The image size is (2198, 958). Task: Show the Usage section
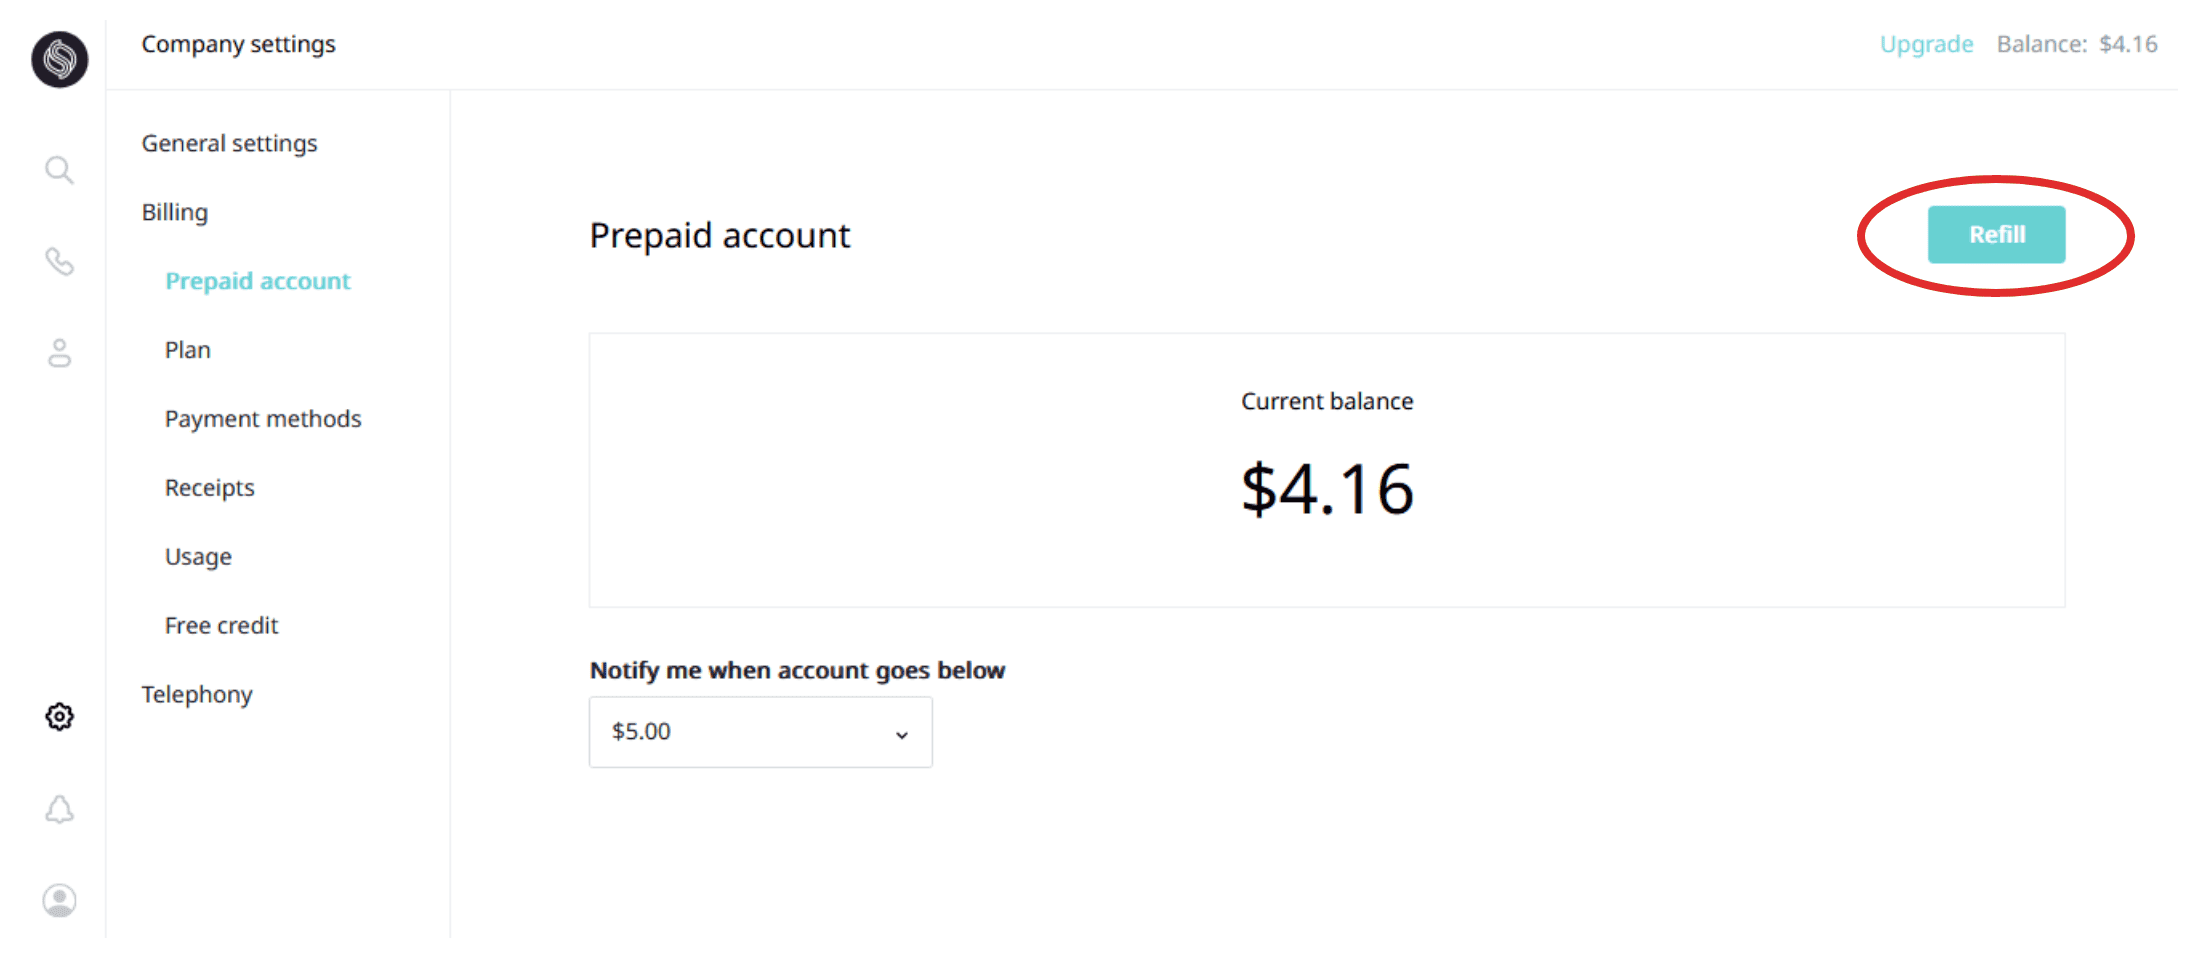pos(198,557)
